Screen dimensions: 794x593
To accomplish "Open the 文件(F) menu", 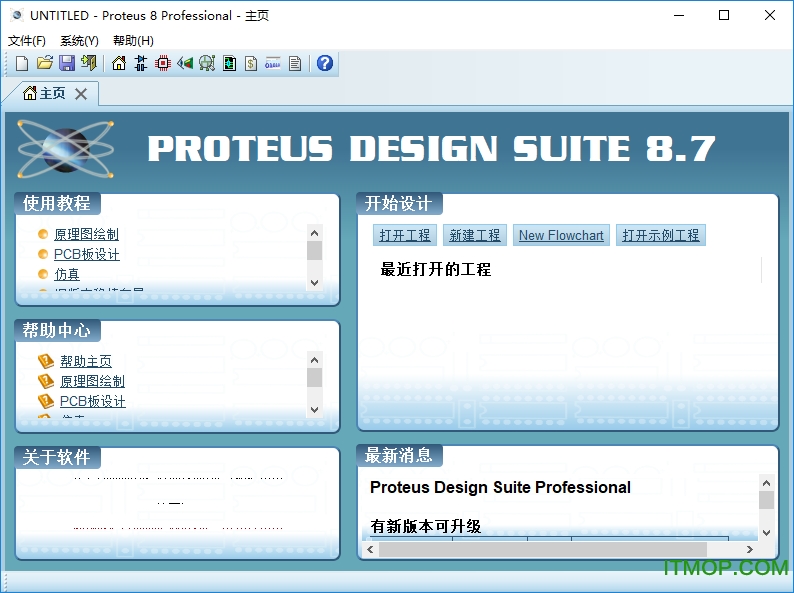I will click(x=27, y=41).
